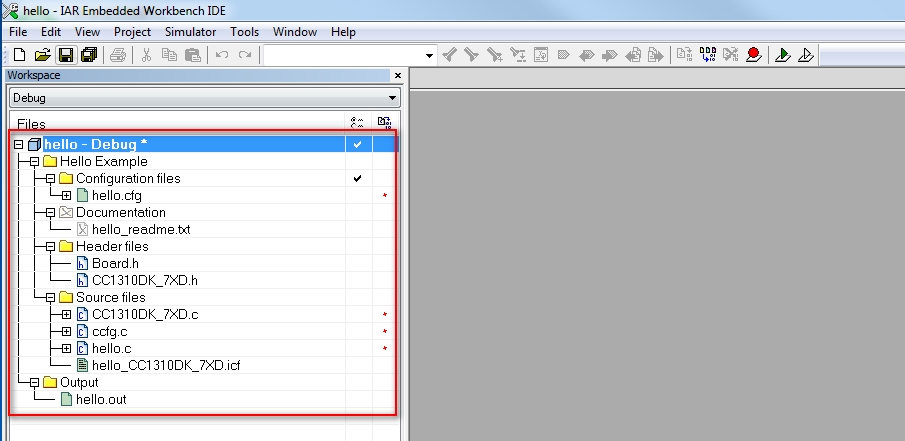The width and height of the screenshot is (905, 441).
Task: Click the Print icon
Action: coord(118,55)
